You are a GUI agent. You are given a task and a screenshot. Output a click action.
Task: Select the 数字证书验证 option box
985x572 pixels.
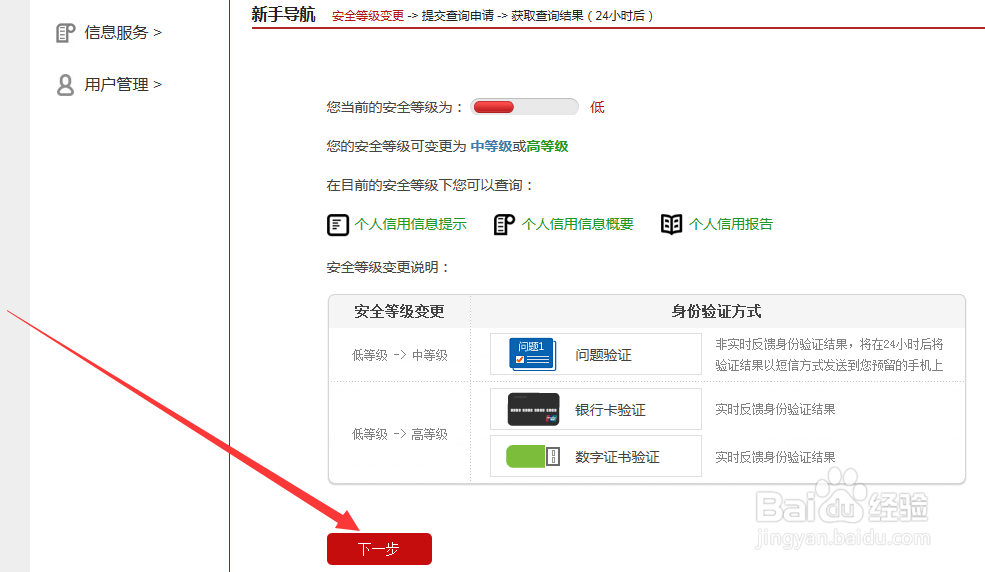(596, 456)
